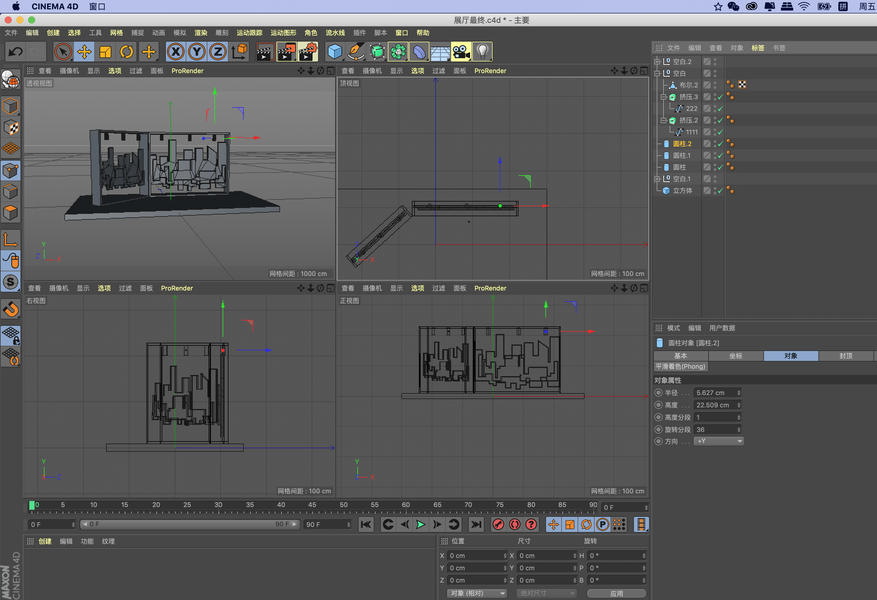Toggle Y axis lock button

point(197,52)
